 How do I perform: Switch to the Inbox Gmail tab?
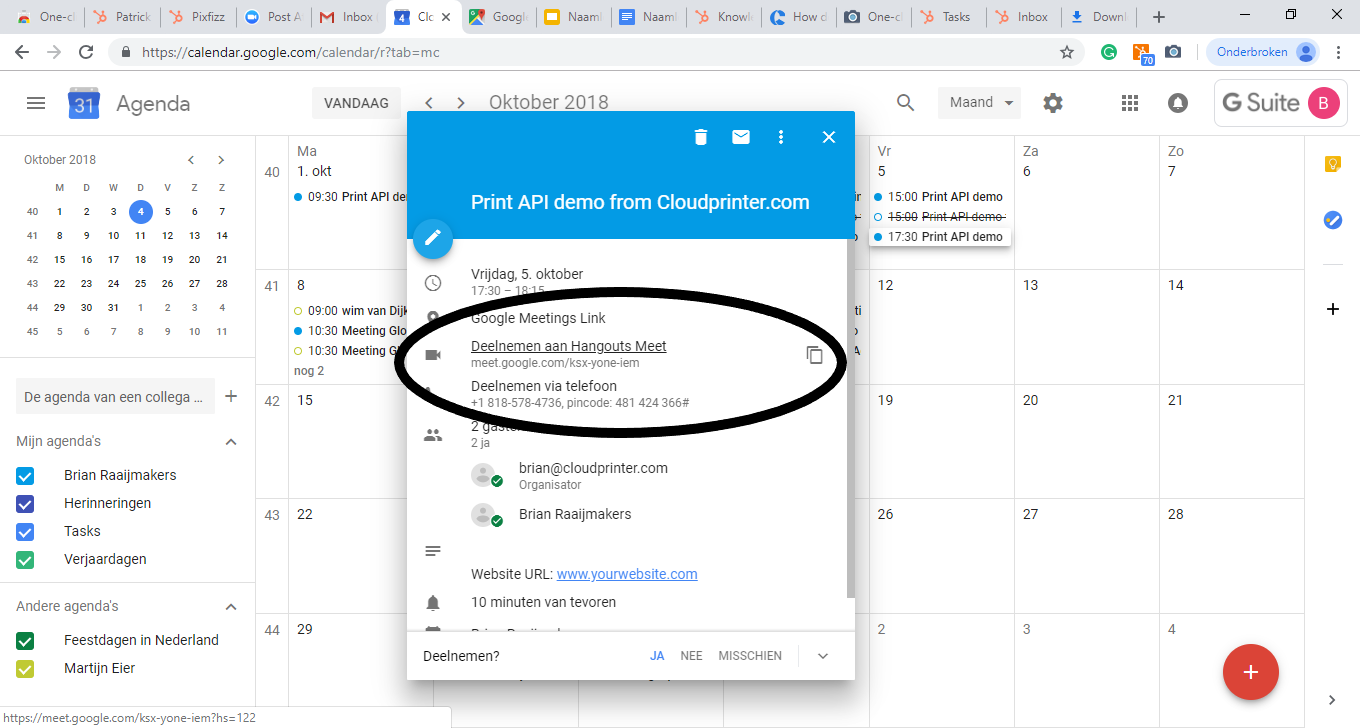pos(348,17)
